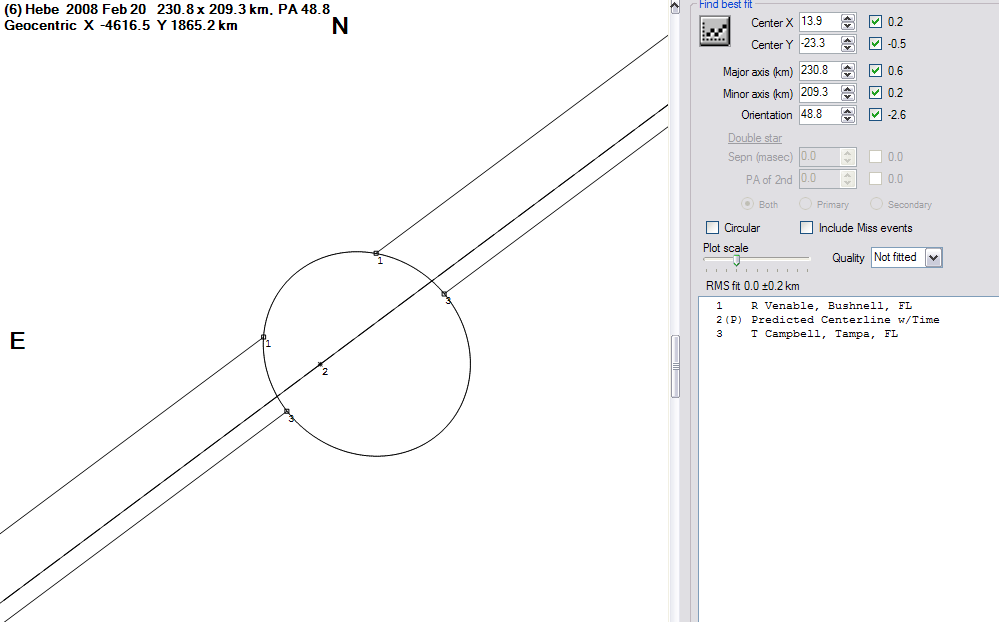The image size is (999, 622).
Task: Increase Center X with up spinner arrow
Action: coord(848,18)
